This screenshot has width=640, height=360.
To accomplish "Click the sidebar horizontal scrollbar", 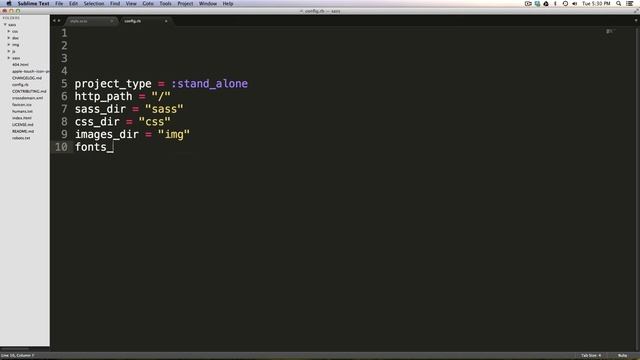I will (16, 349).
